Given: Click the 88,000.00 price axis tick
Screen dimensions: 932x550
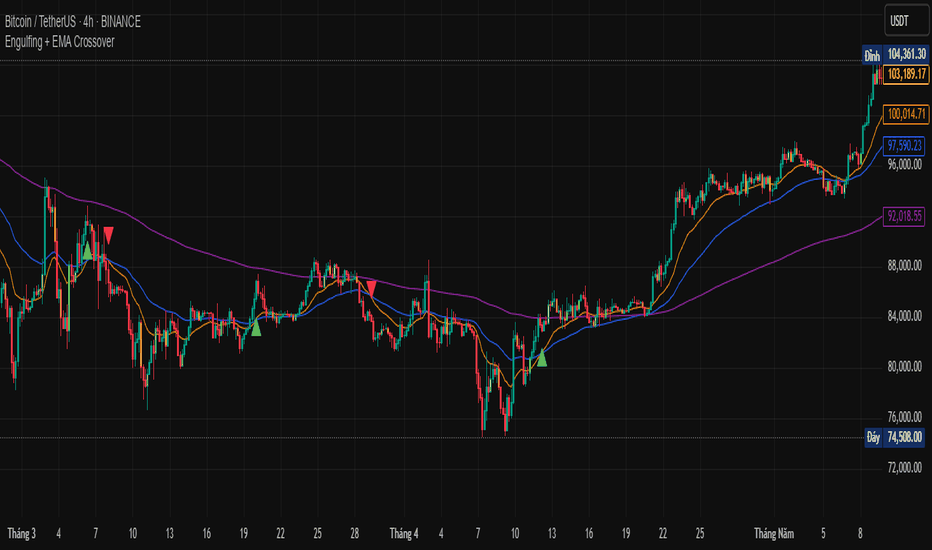Looking at the screenshot, I should click(904, 265).
